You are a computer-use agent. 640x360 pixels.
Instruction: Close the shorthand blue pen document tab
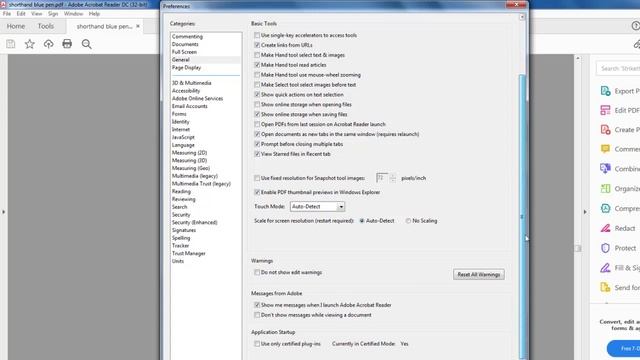coord(138,26)
